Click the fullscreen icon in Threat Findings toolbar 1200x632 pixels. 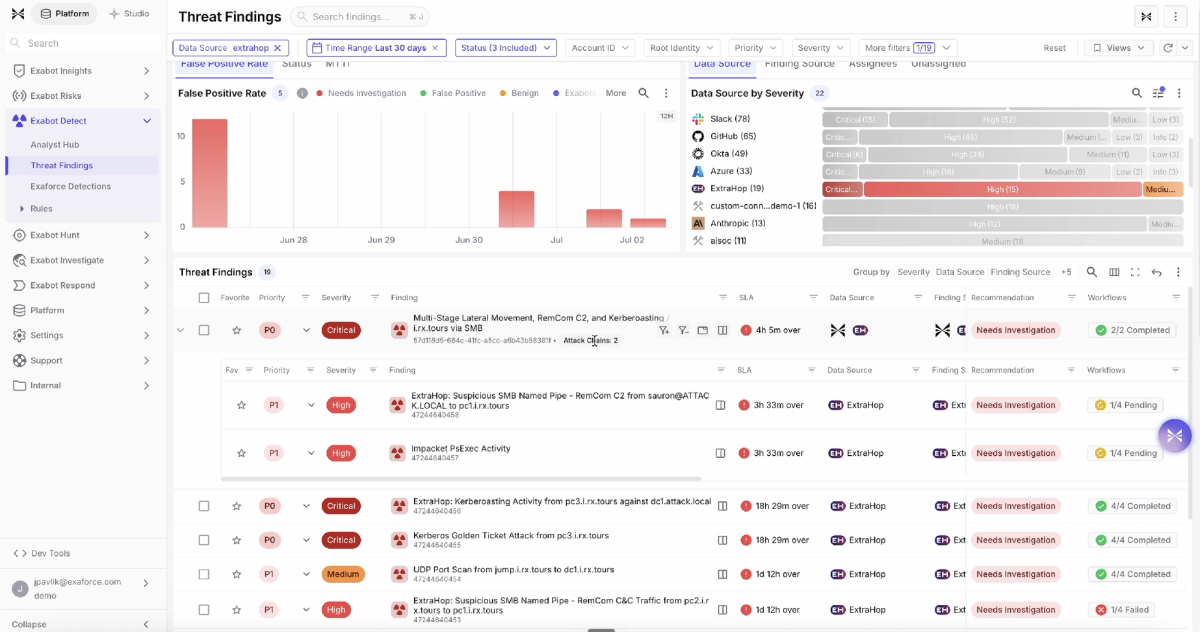[1135, 272]
